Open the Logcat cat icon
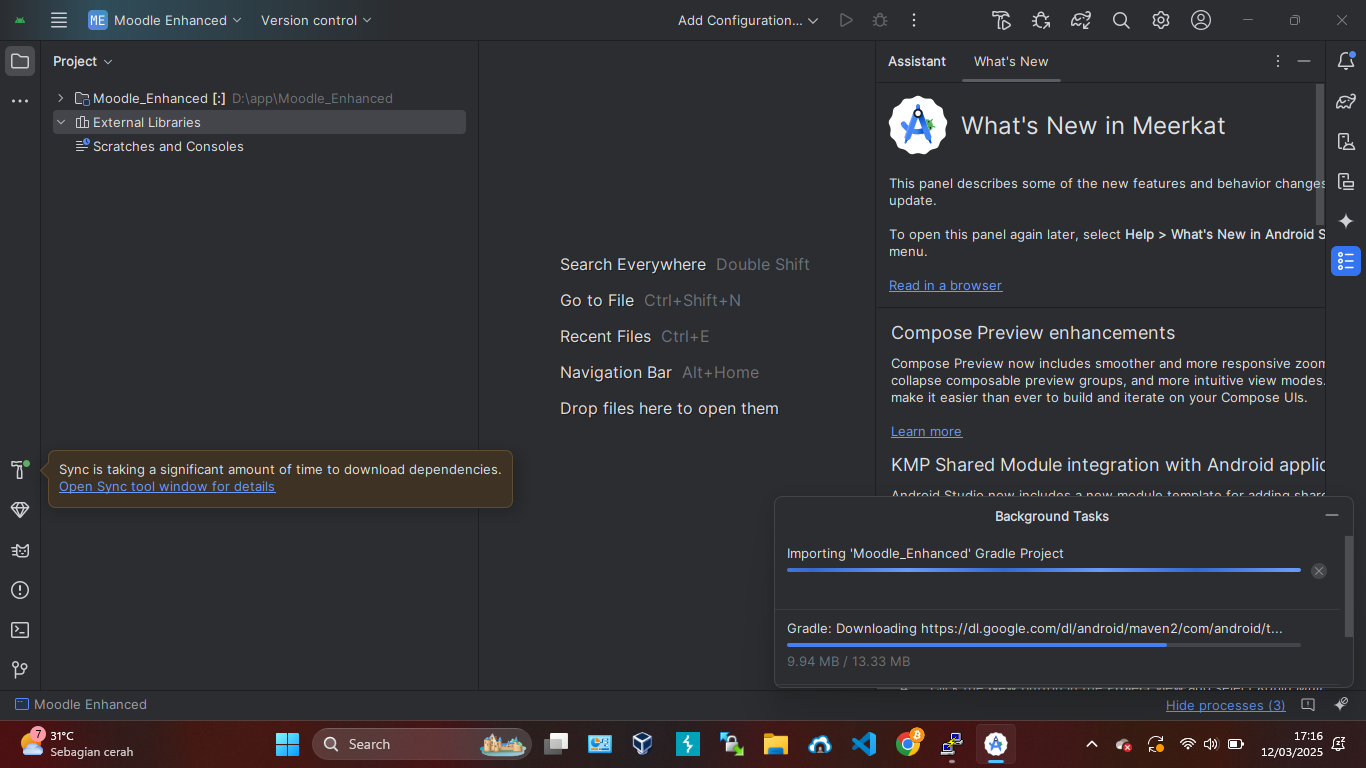The width and height of the screenshot is (1366, 768). pyautogui.click(x=20, y=550)
